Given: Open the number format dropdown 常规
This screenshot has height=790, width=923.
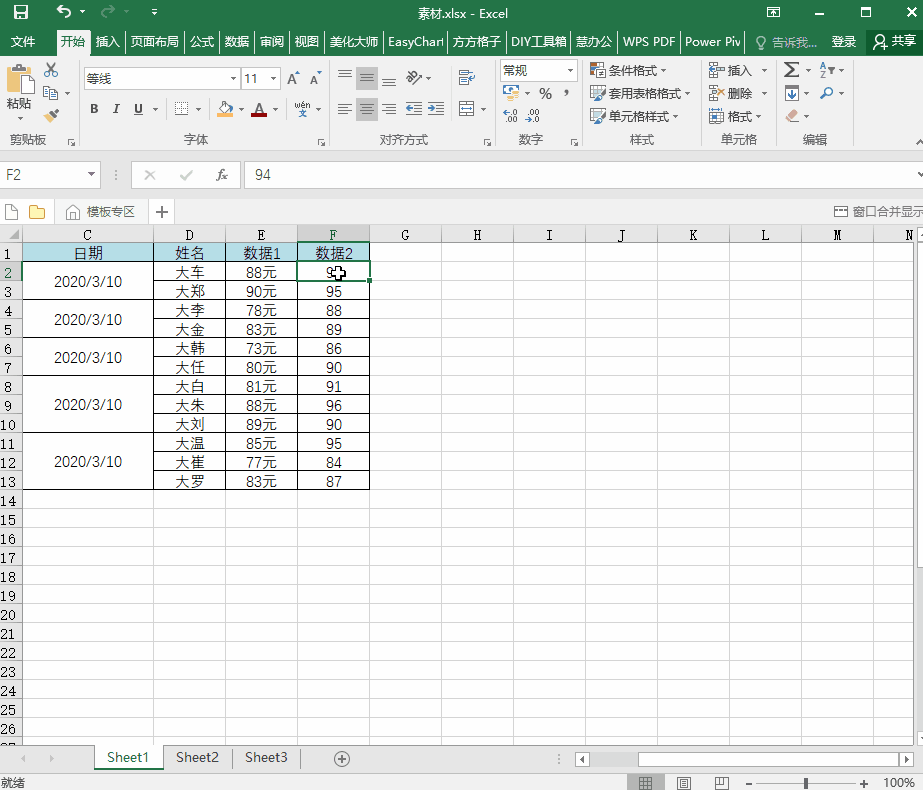Looking at the screenshot, I should tap(570, 71).
